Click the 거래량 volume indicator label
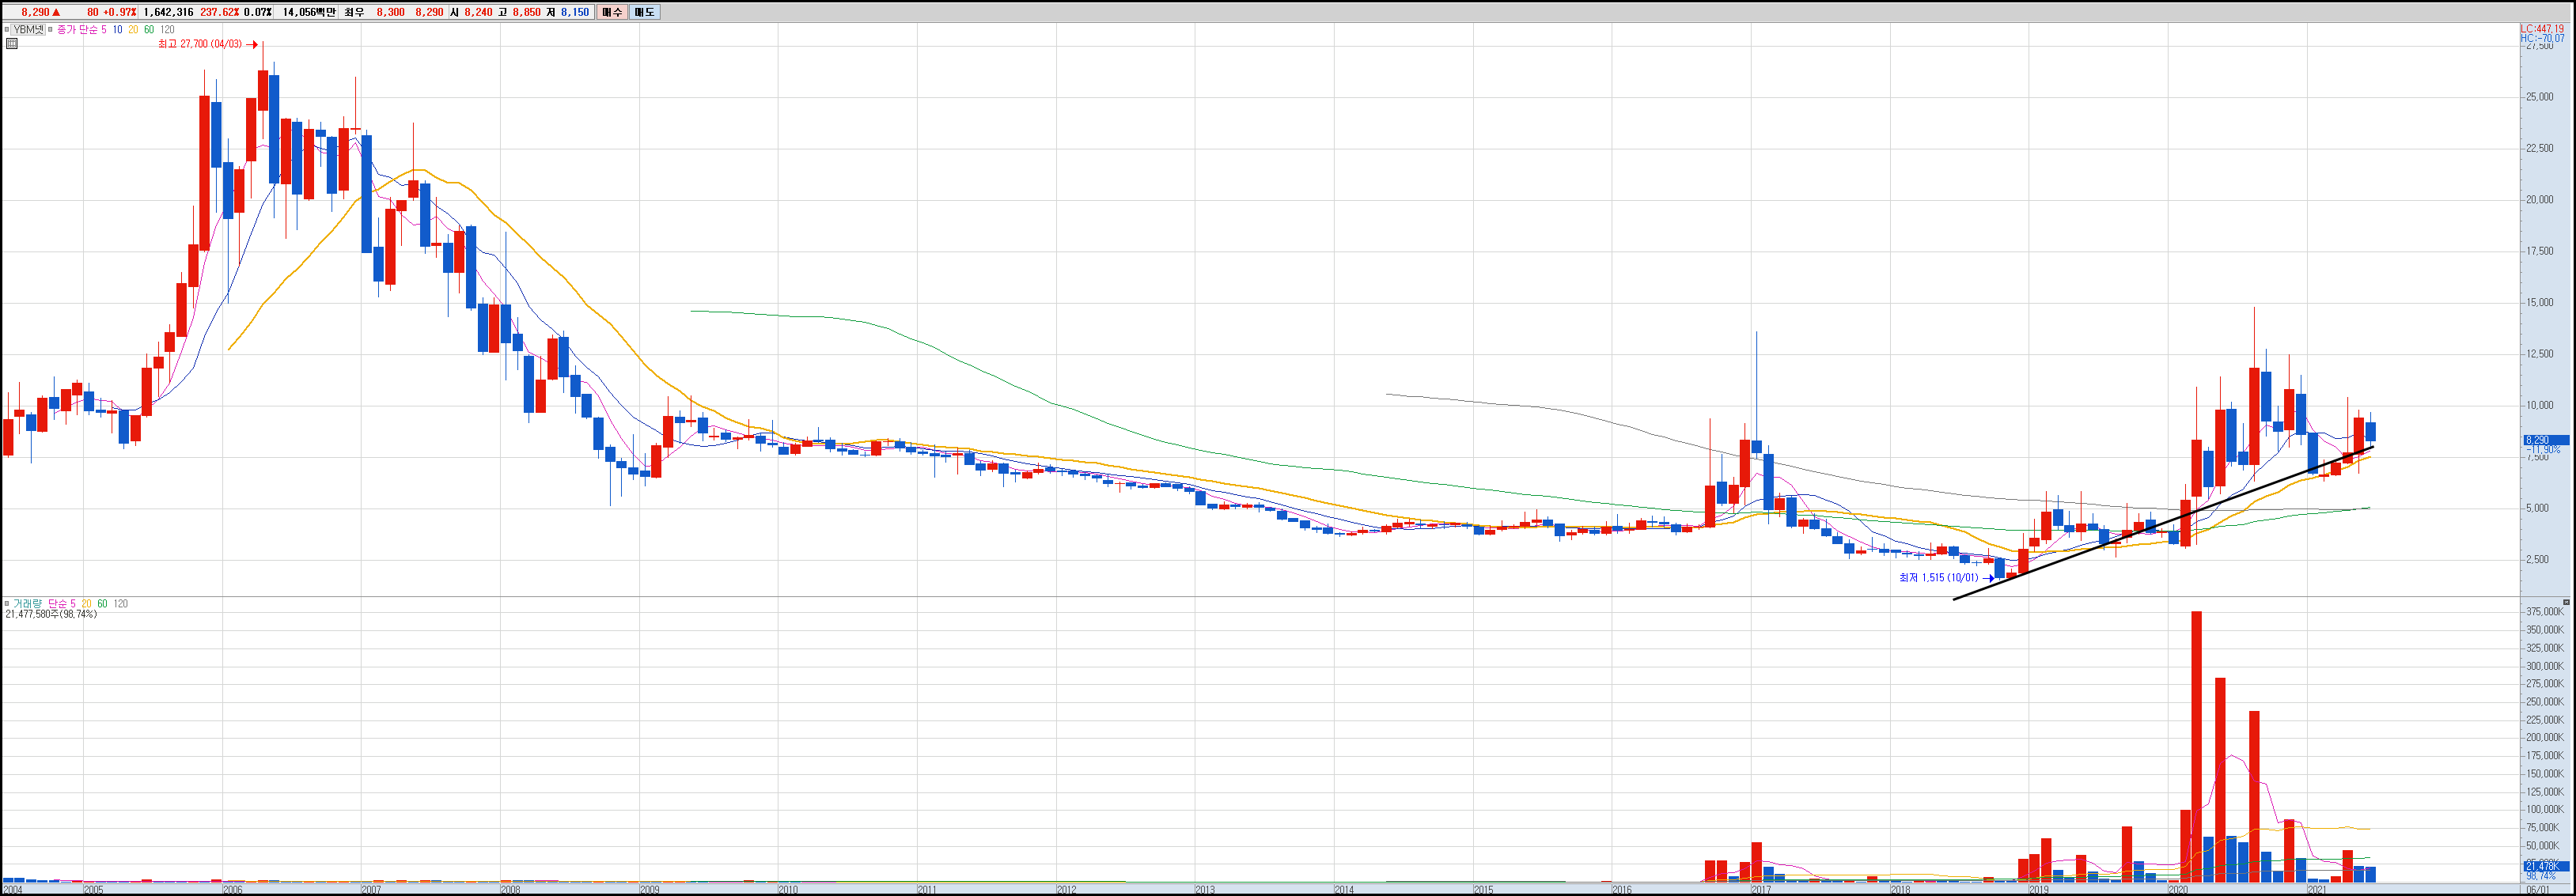 tap(27, 604)
